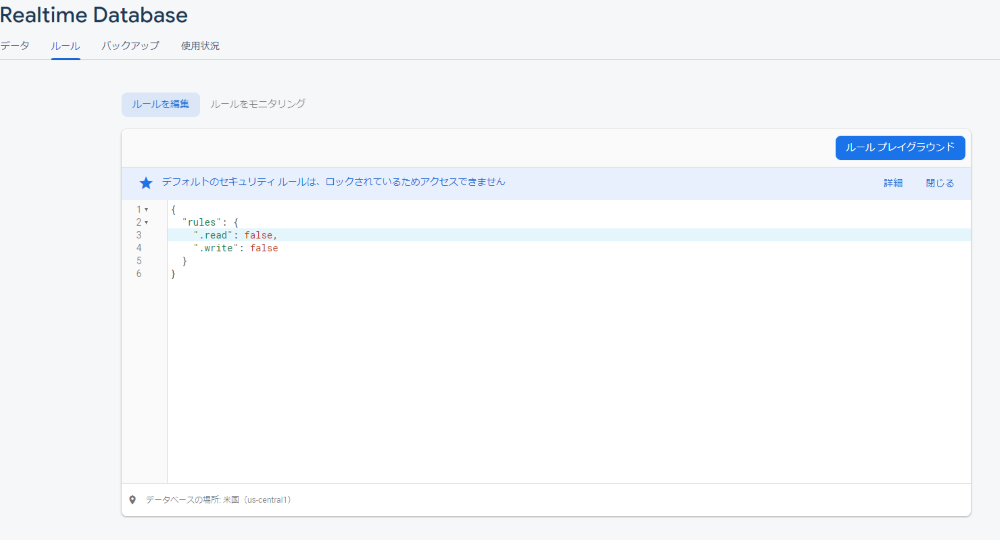Select the ルール tab
Screen dimensions: 1000x540
pos(65,46)
